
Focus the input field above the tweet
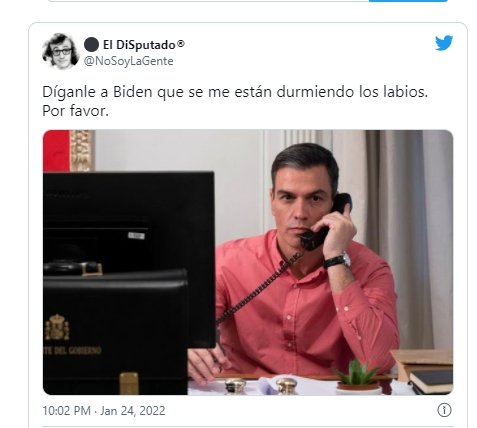click(x=208, y=1)
